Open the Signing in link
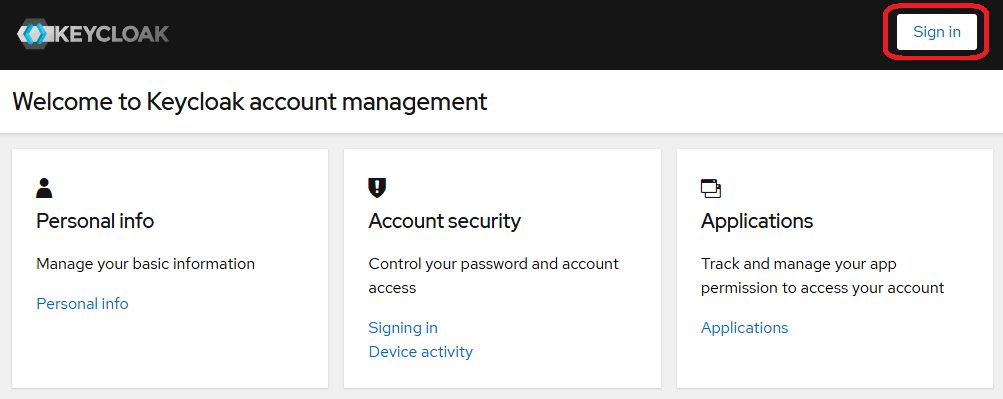 tap(403, 328)
